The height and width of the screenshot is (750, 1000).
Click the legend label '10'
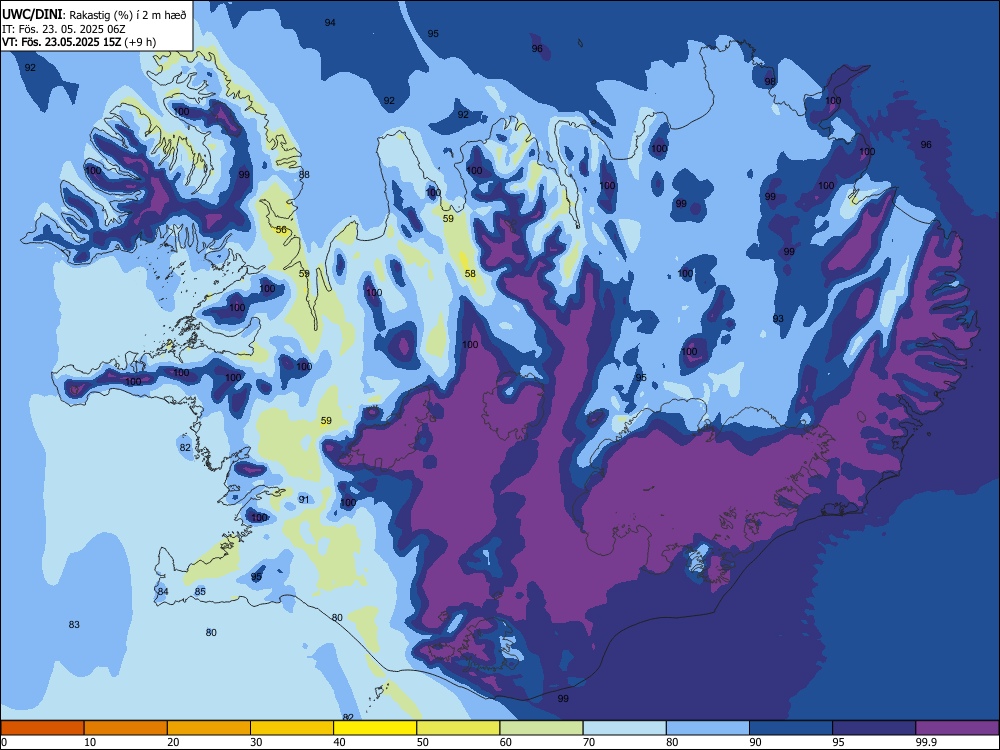tap(90, 742)
